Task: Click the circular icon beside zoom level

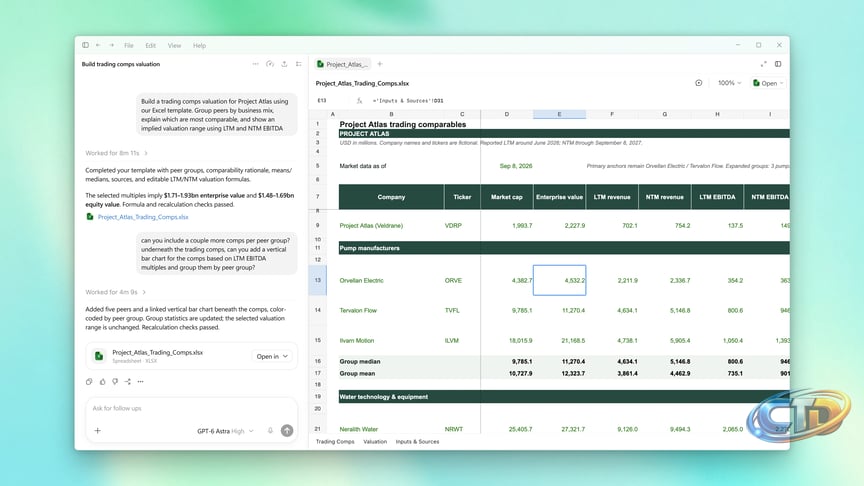Action: pos(699,83)
